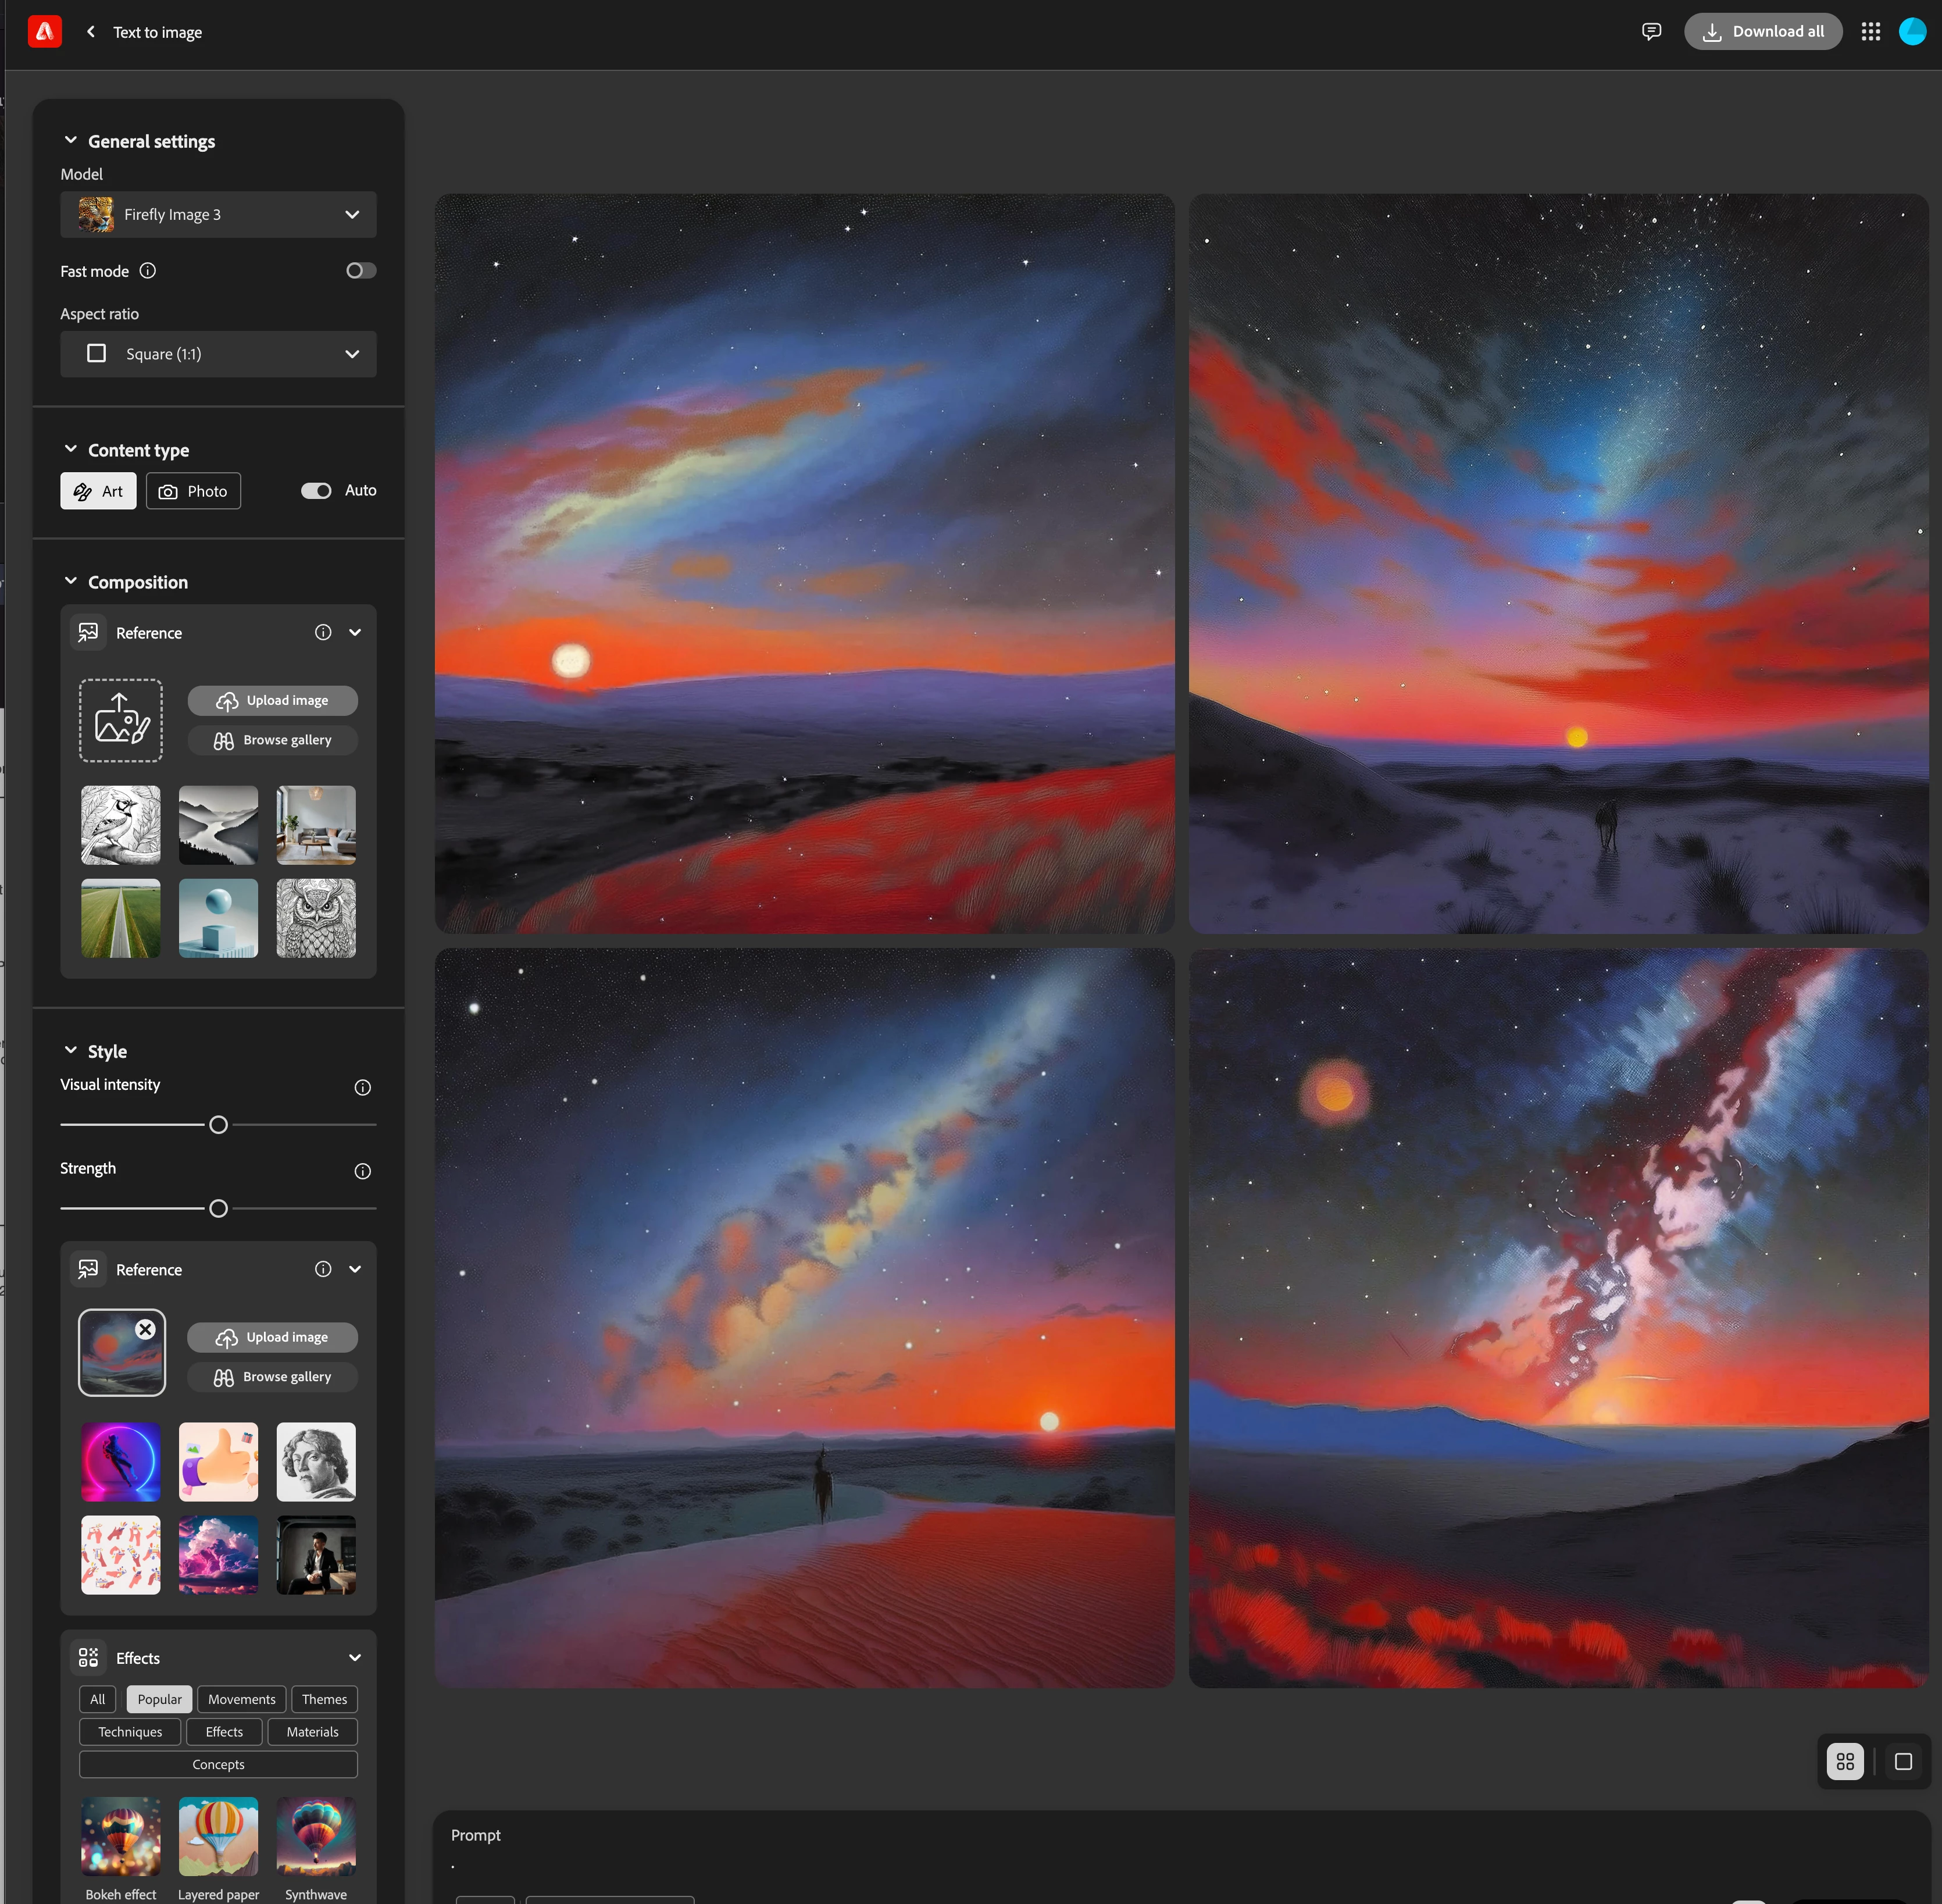
Task: Select the Movements effects tab
Action: (x=242, y=1699)
